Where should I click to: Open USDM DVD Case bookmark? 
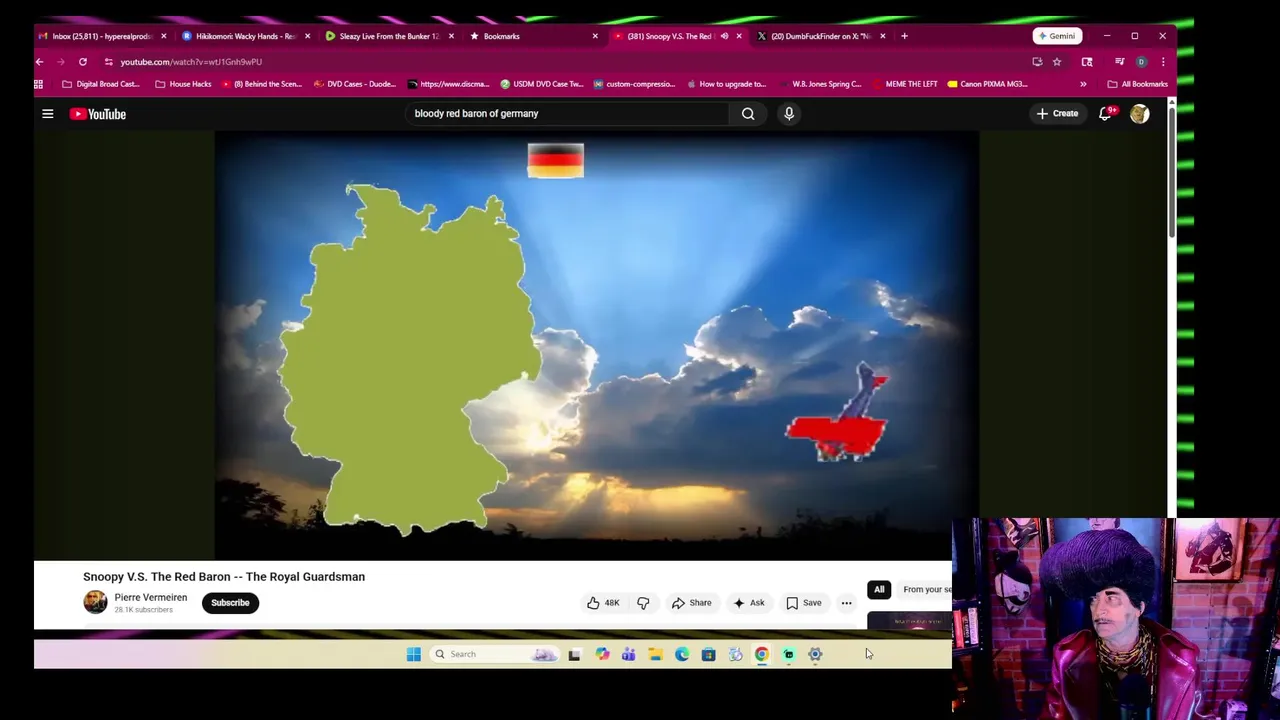click(541, 84)
